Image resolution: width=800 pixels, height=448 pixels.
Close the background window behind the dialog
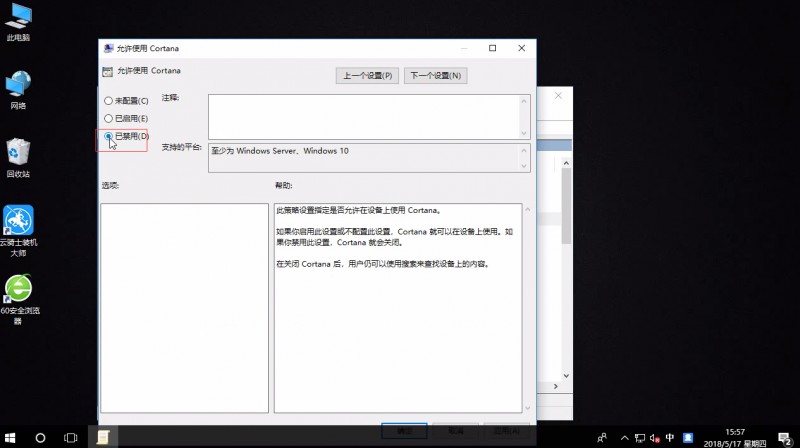558,95
